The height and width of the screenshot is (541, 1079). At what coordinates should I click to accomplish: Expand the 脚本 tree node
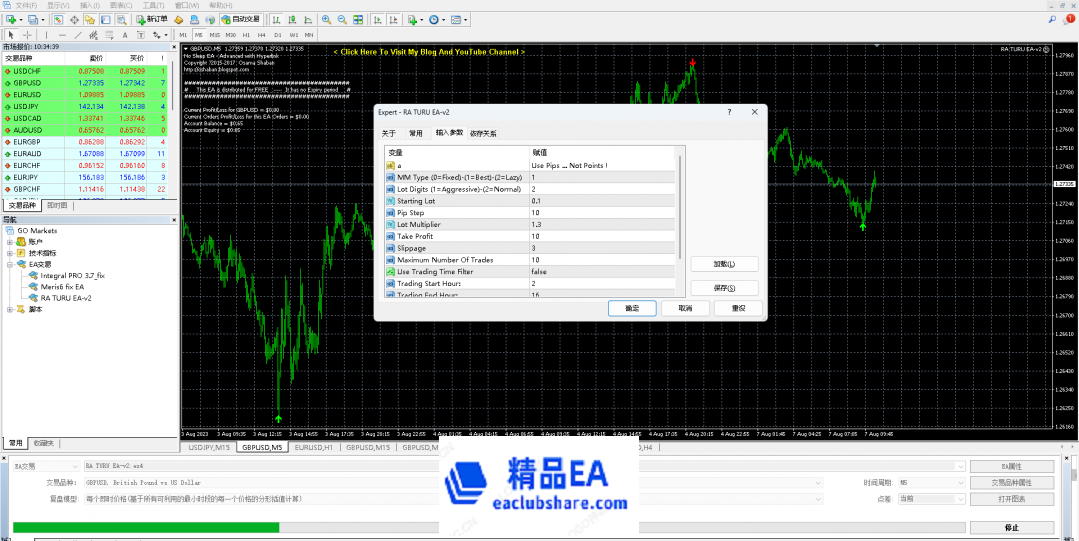10,309
